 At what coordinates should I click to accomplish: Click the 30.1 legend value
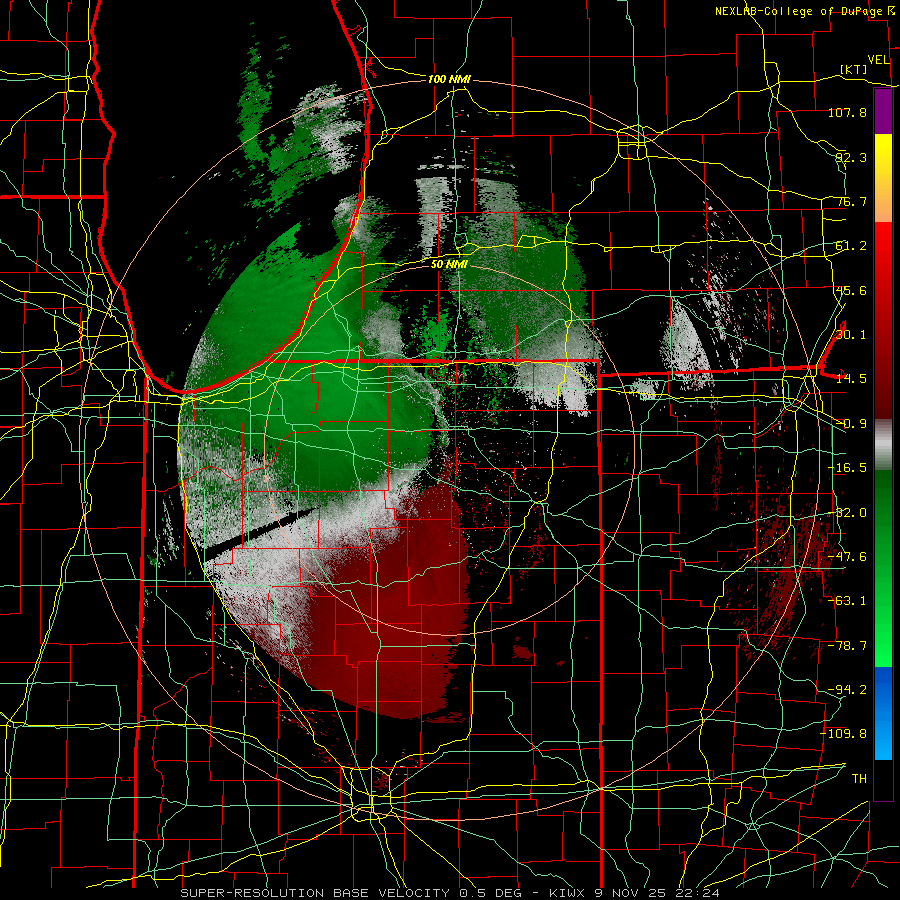tap(851, 335)
